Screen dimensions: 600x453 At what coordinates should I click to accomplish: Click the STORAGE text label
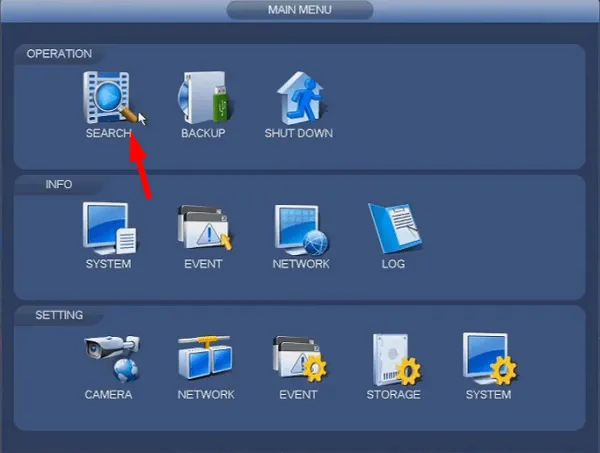(x=393, y=395)
